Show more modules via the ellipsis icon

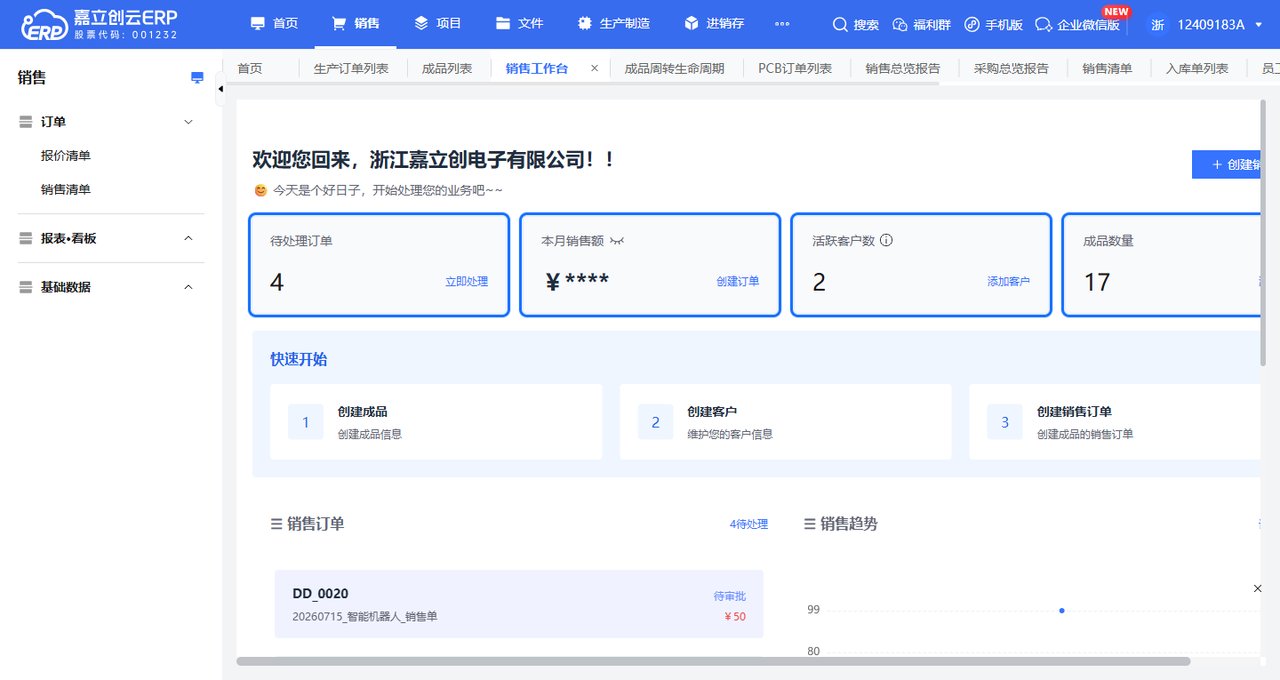tap(782, 24)
